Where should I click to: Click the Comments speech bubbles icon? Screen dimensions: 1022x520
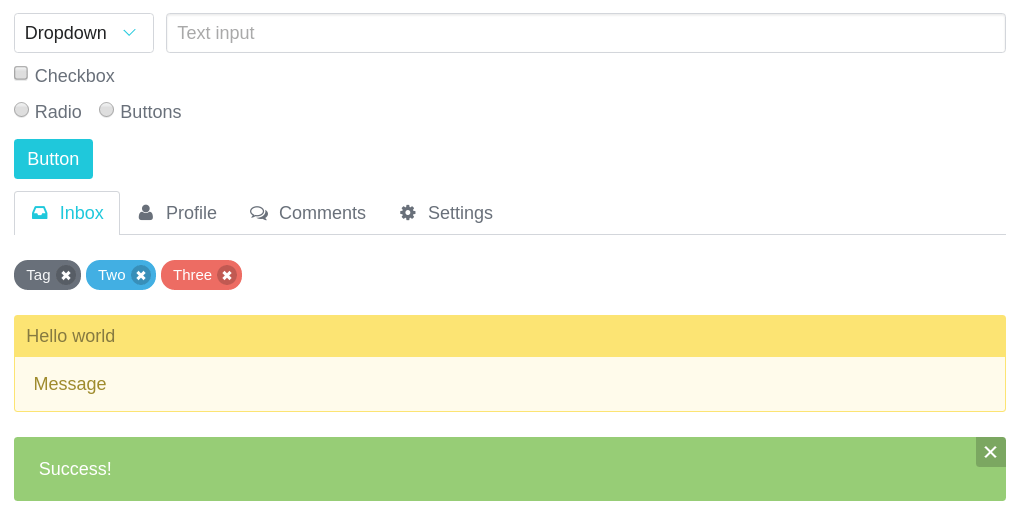[x=259, y=213]
